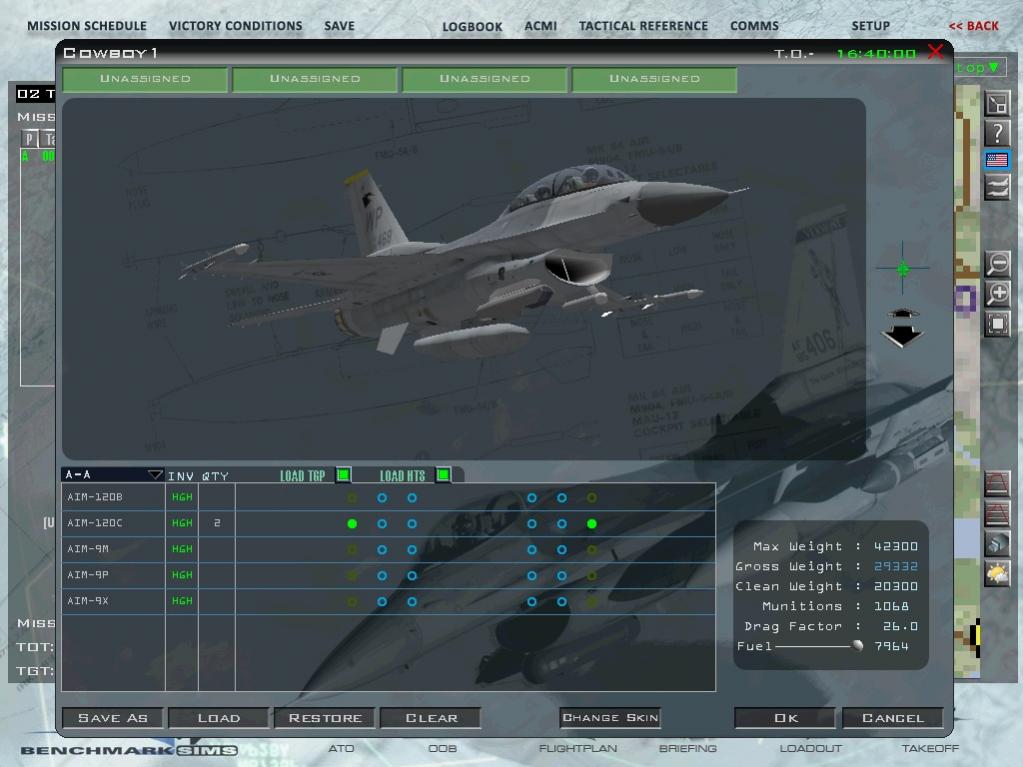Click the Restore button
This screenshot has width=1023, height=767.
click(325, 718)
